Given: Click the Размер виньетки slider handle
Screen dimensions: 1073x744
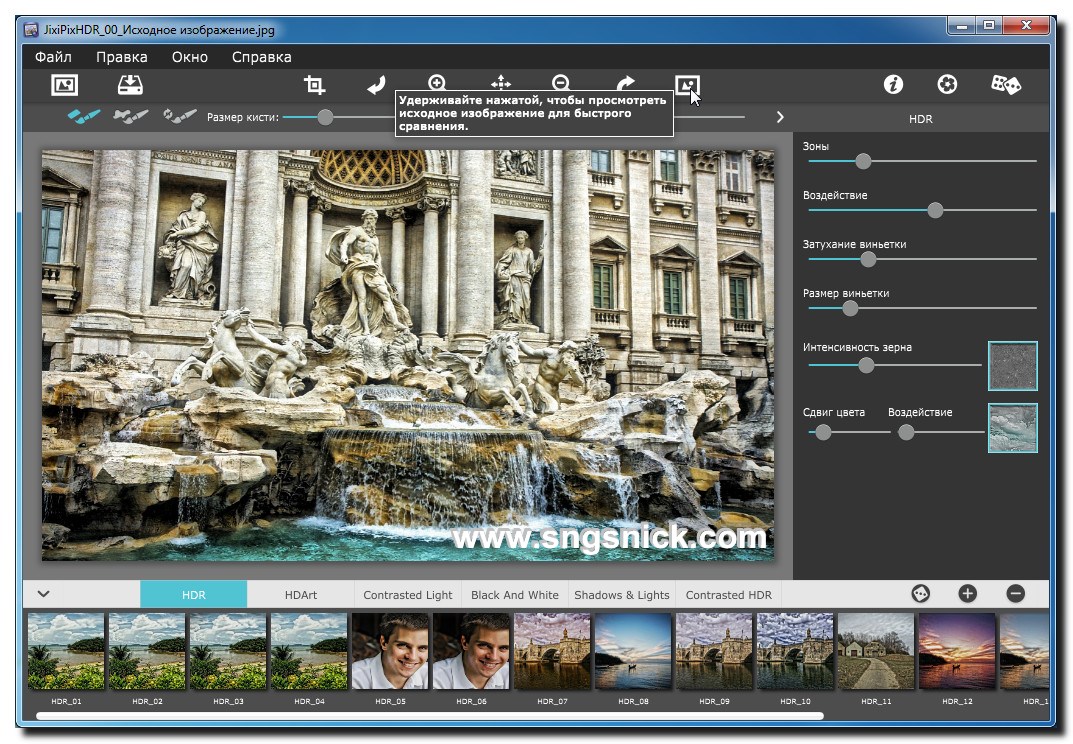Looking at the screenshot, I should click(850, 308).
